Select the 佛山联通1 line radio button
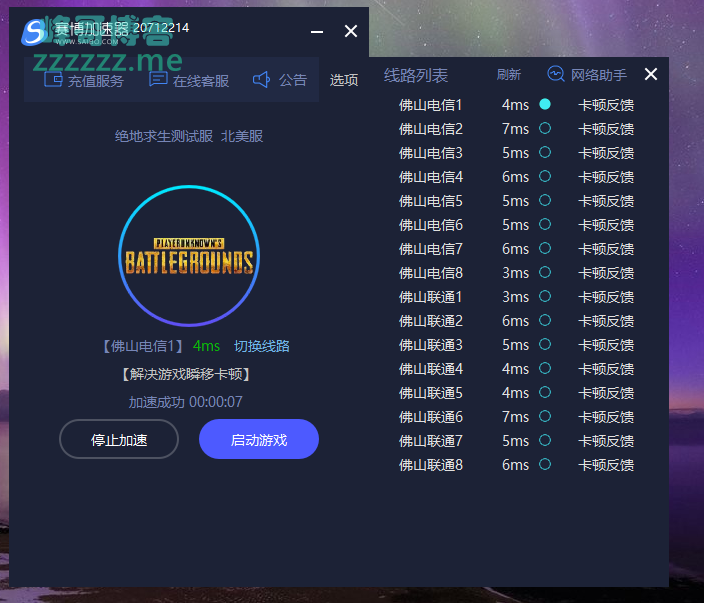 (545, 296)
